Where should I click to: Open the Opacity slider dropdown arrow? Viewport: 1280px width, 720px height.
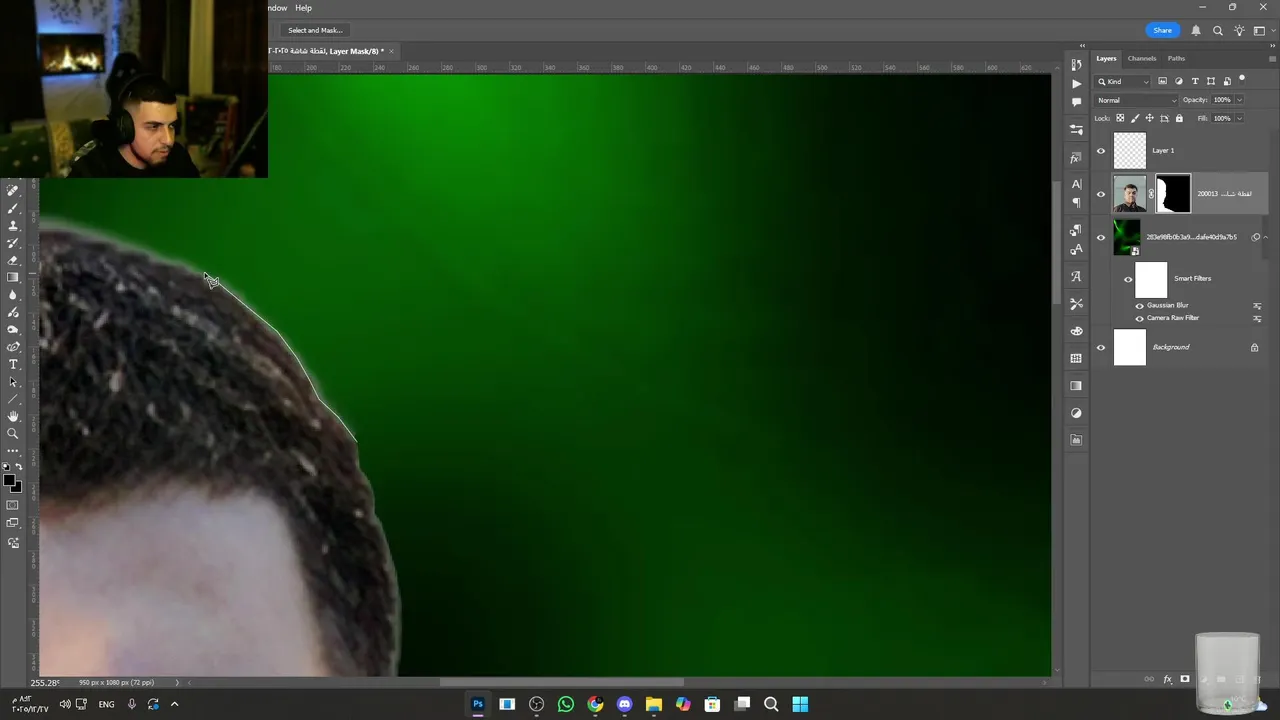(x=1239, y=100)
